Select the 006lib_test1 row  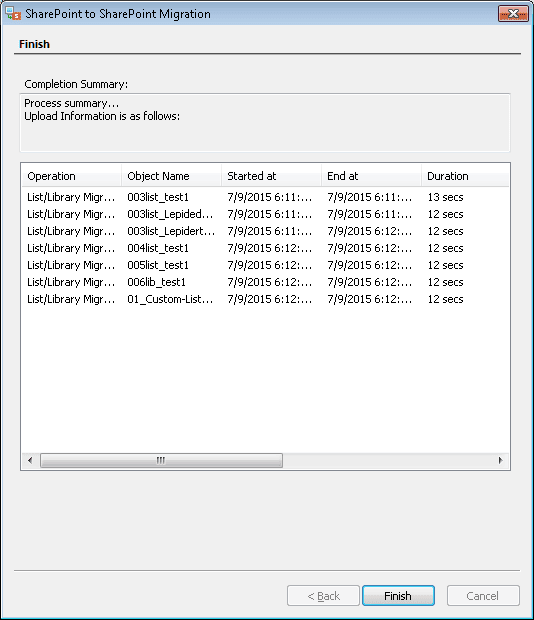pos(265,282)
